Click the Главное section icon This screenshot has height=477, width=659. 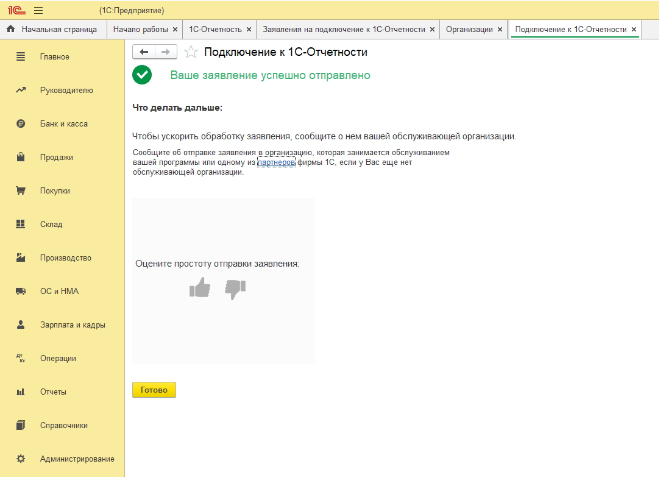(x=21, y=56)
